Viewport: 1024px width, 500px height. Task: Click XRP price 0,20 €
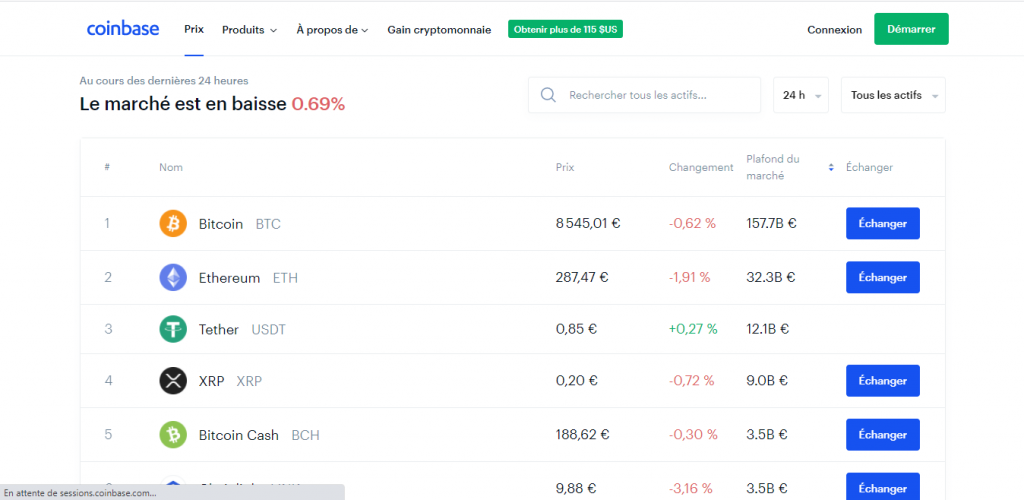point(576,381)
